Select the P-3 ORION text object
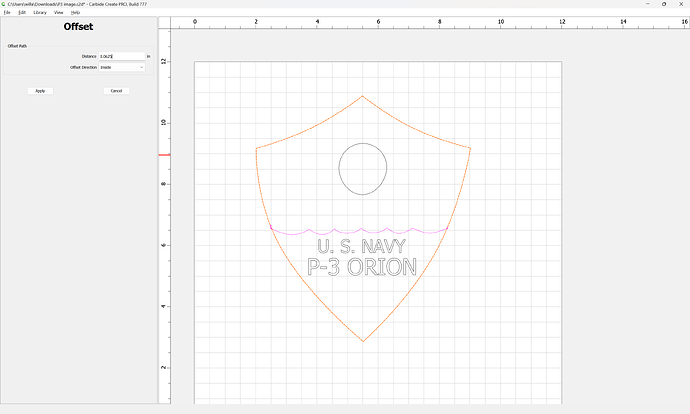Image resolution: width=690 pixels, height=414 pixels. click(x=362, y=267)
